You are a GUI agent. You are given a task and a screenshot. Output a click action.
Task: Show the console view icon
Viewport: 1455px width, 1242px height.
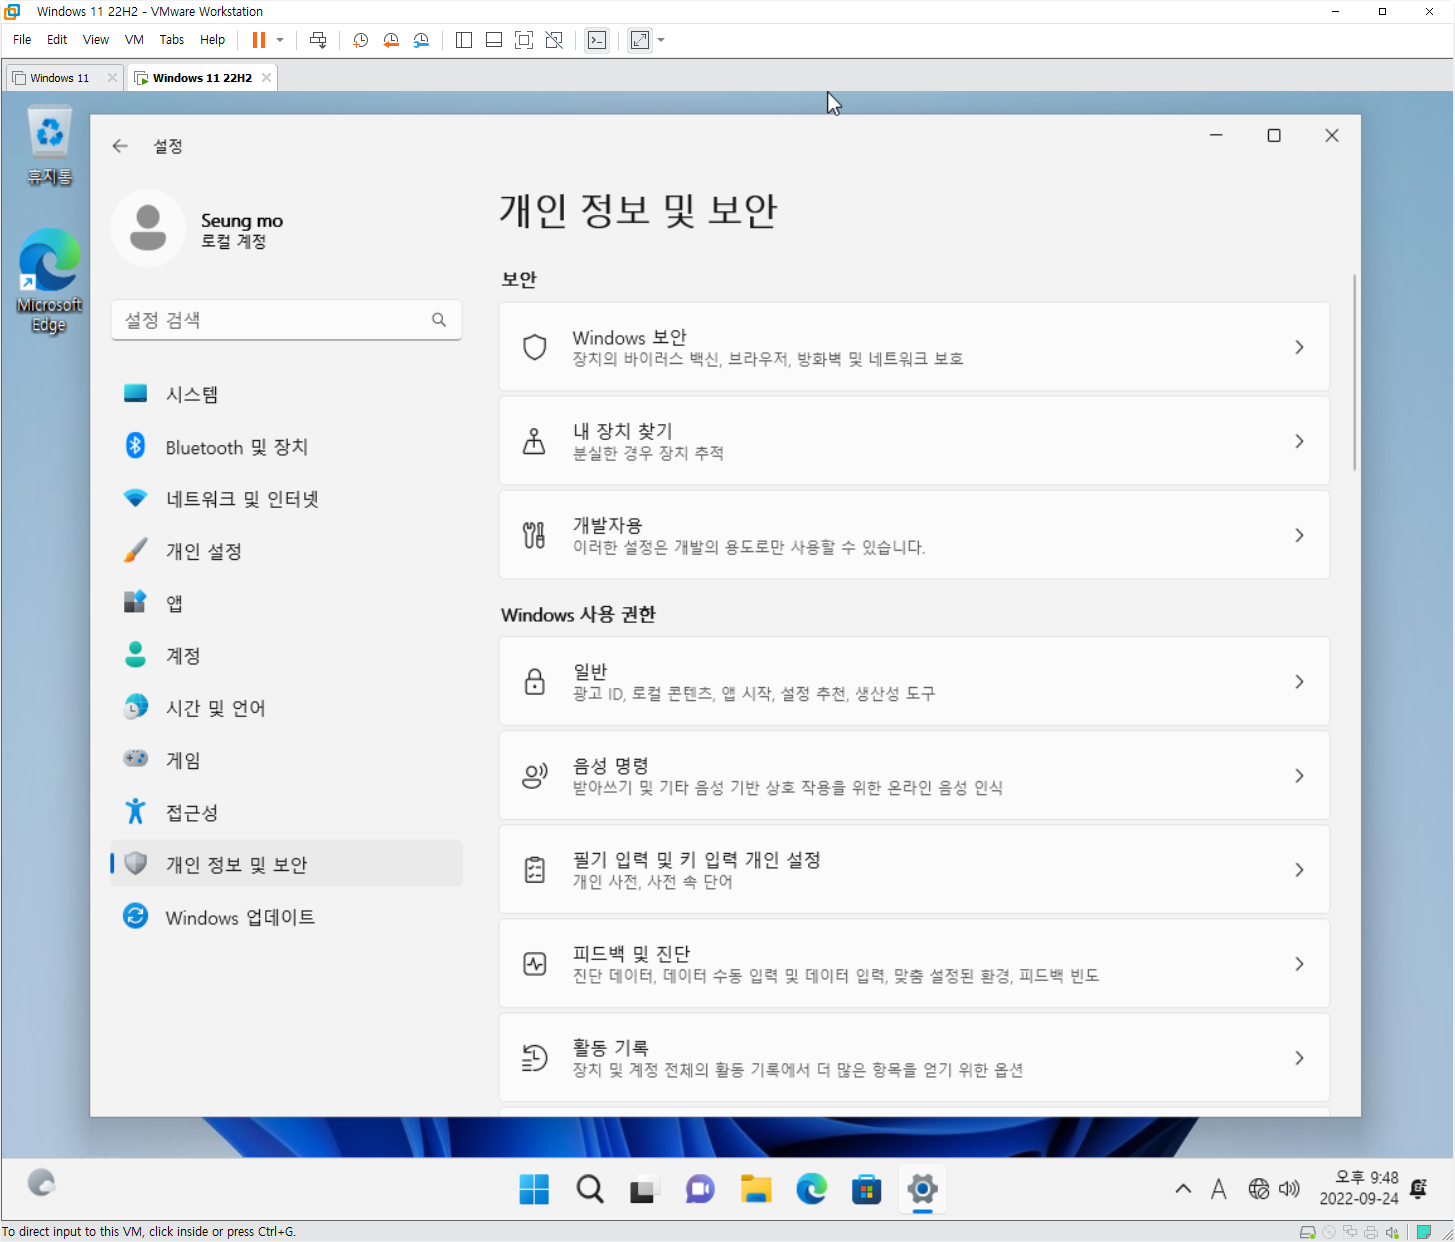[597, 40]
